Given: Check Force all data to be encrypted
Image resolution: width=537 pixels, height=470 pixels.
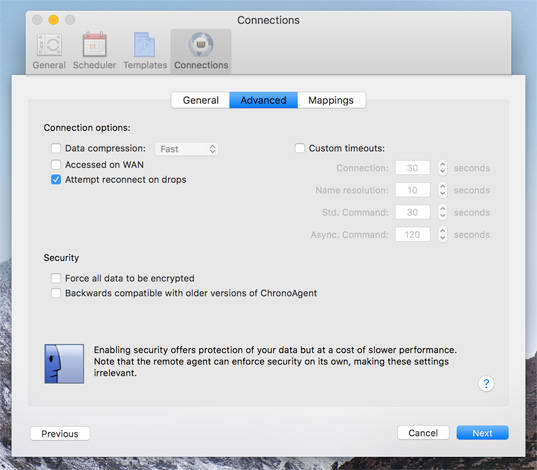Looking at the screenshot, I should point(56,278).
